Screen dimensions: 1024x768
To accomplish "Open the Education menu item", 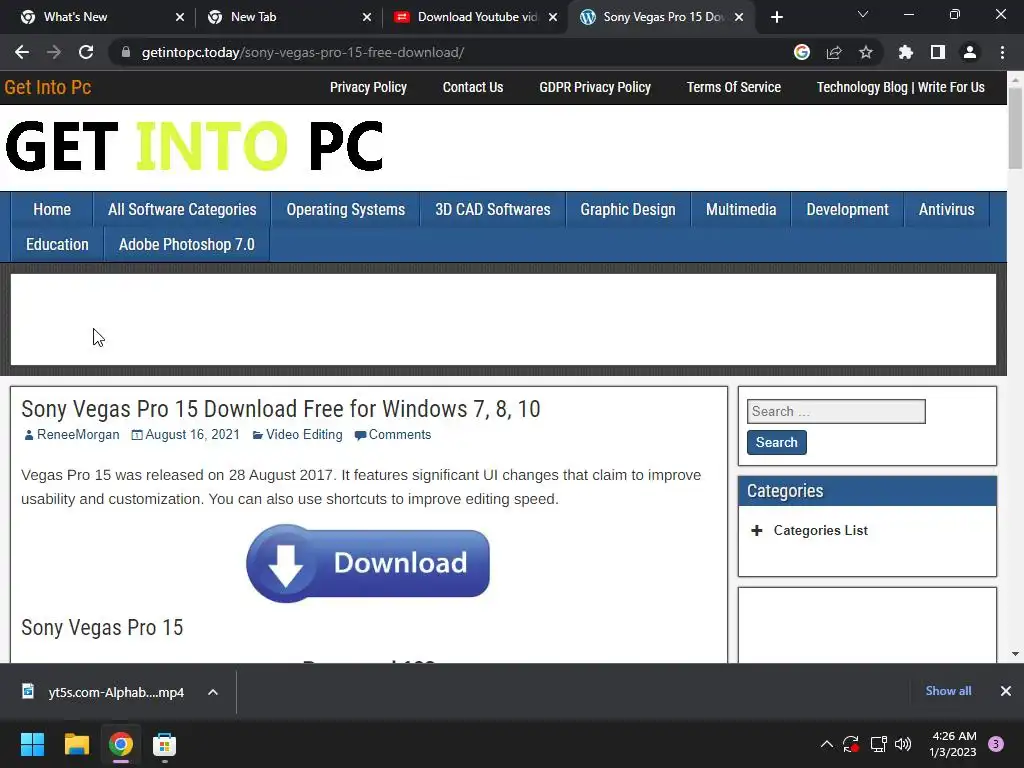I will click(57, 244).
